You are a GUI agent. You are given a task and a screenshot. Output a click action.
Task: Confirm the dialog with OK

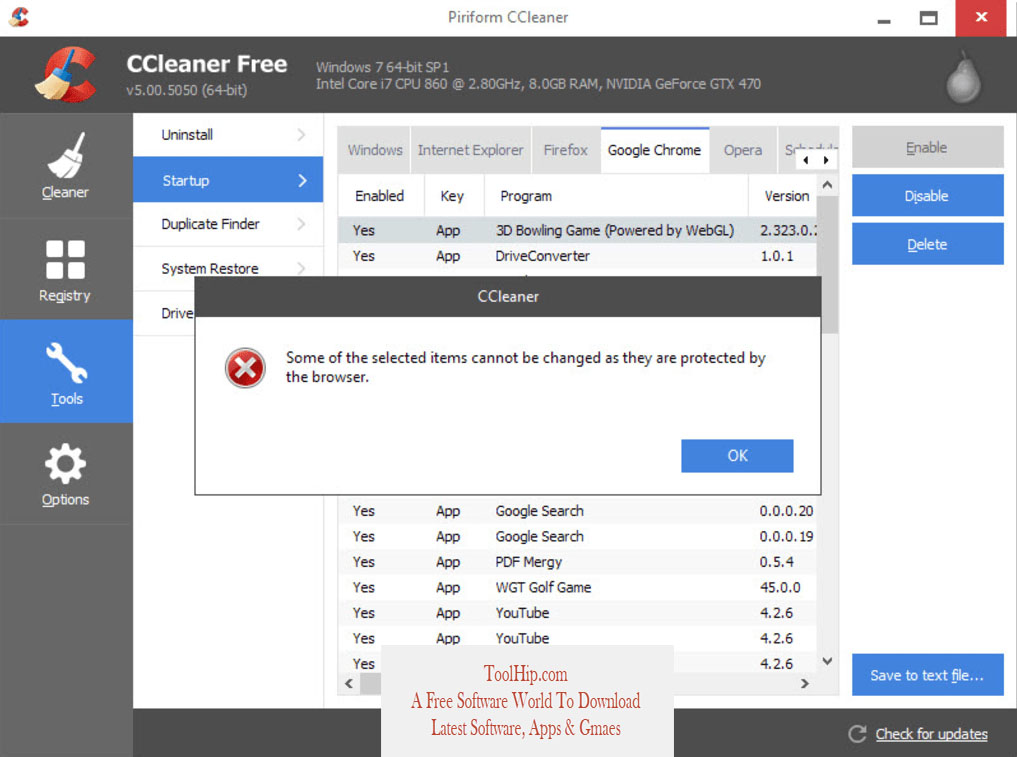(x=737, y=455)
